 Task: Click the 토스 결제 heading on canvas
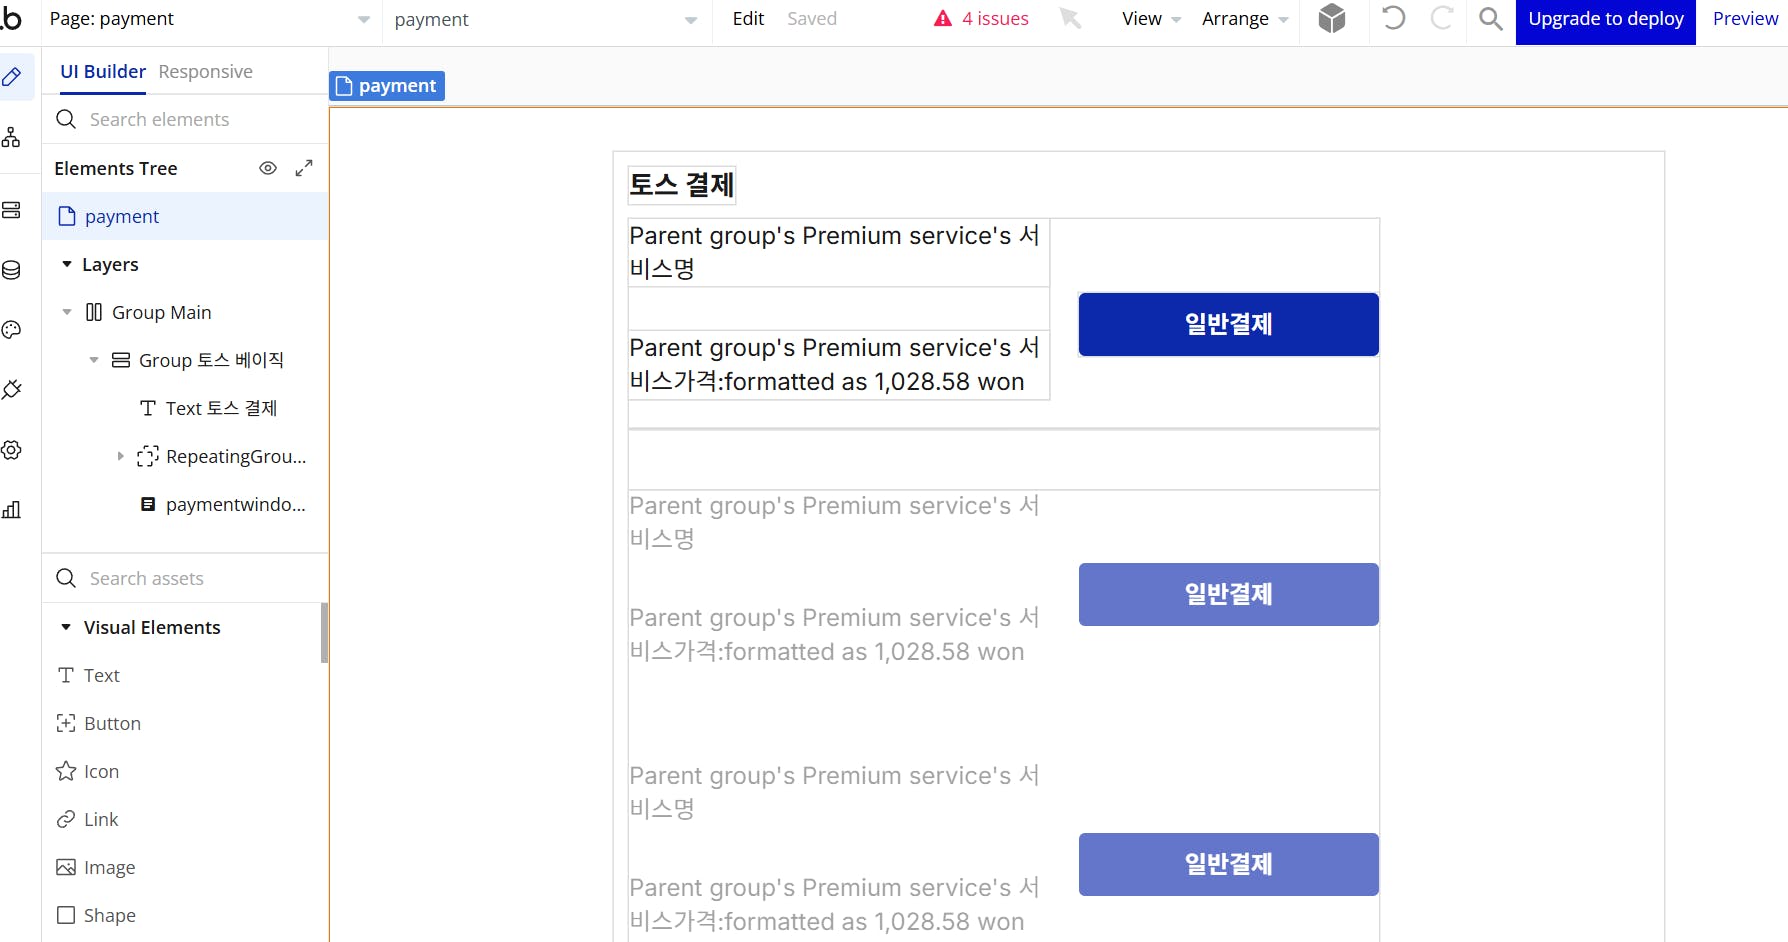[682, 185]
